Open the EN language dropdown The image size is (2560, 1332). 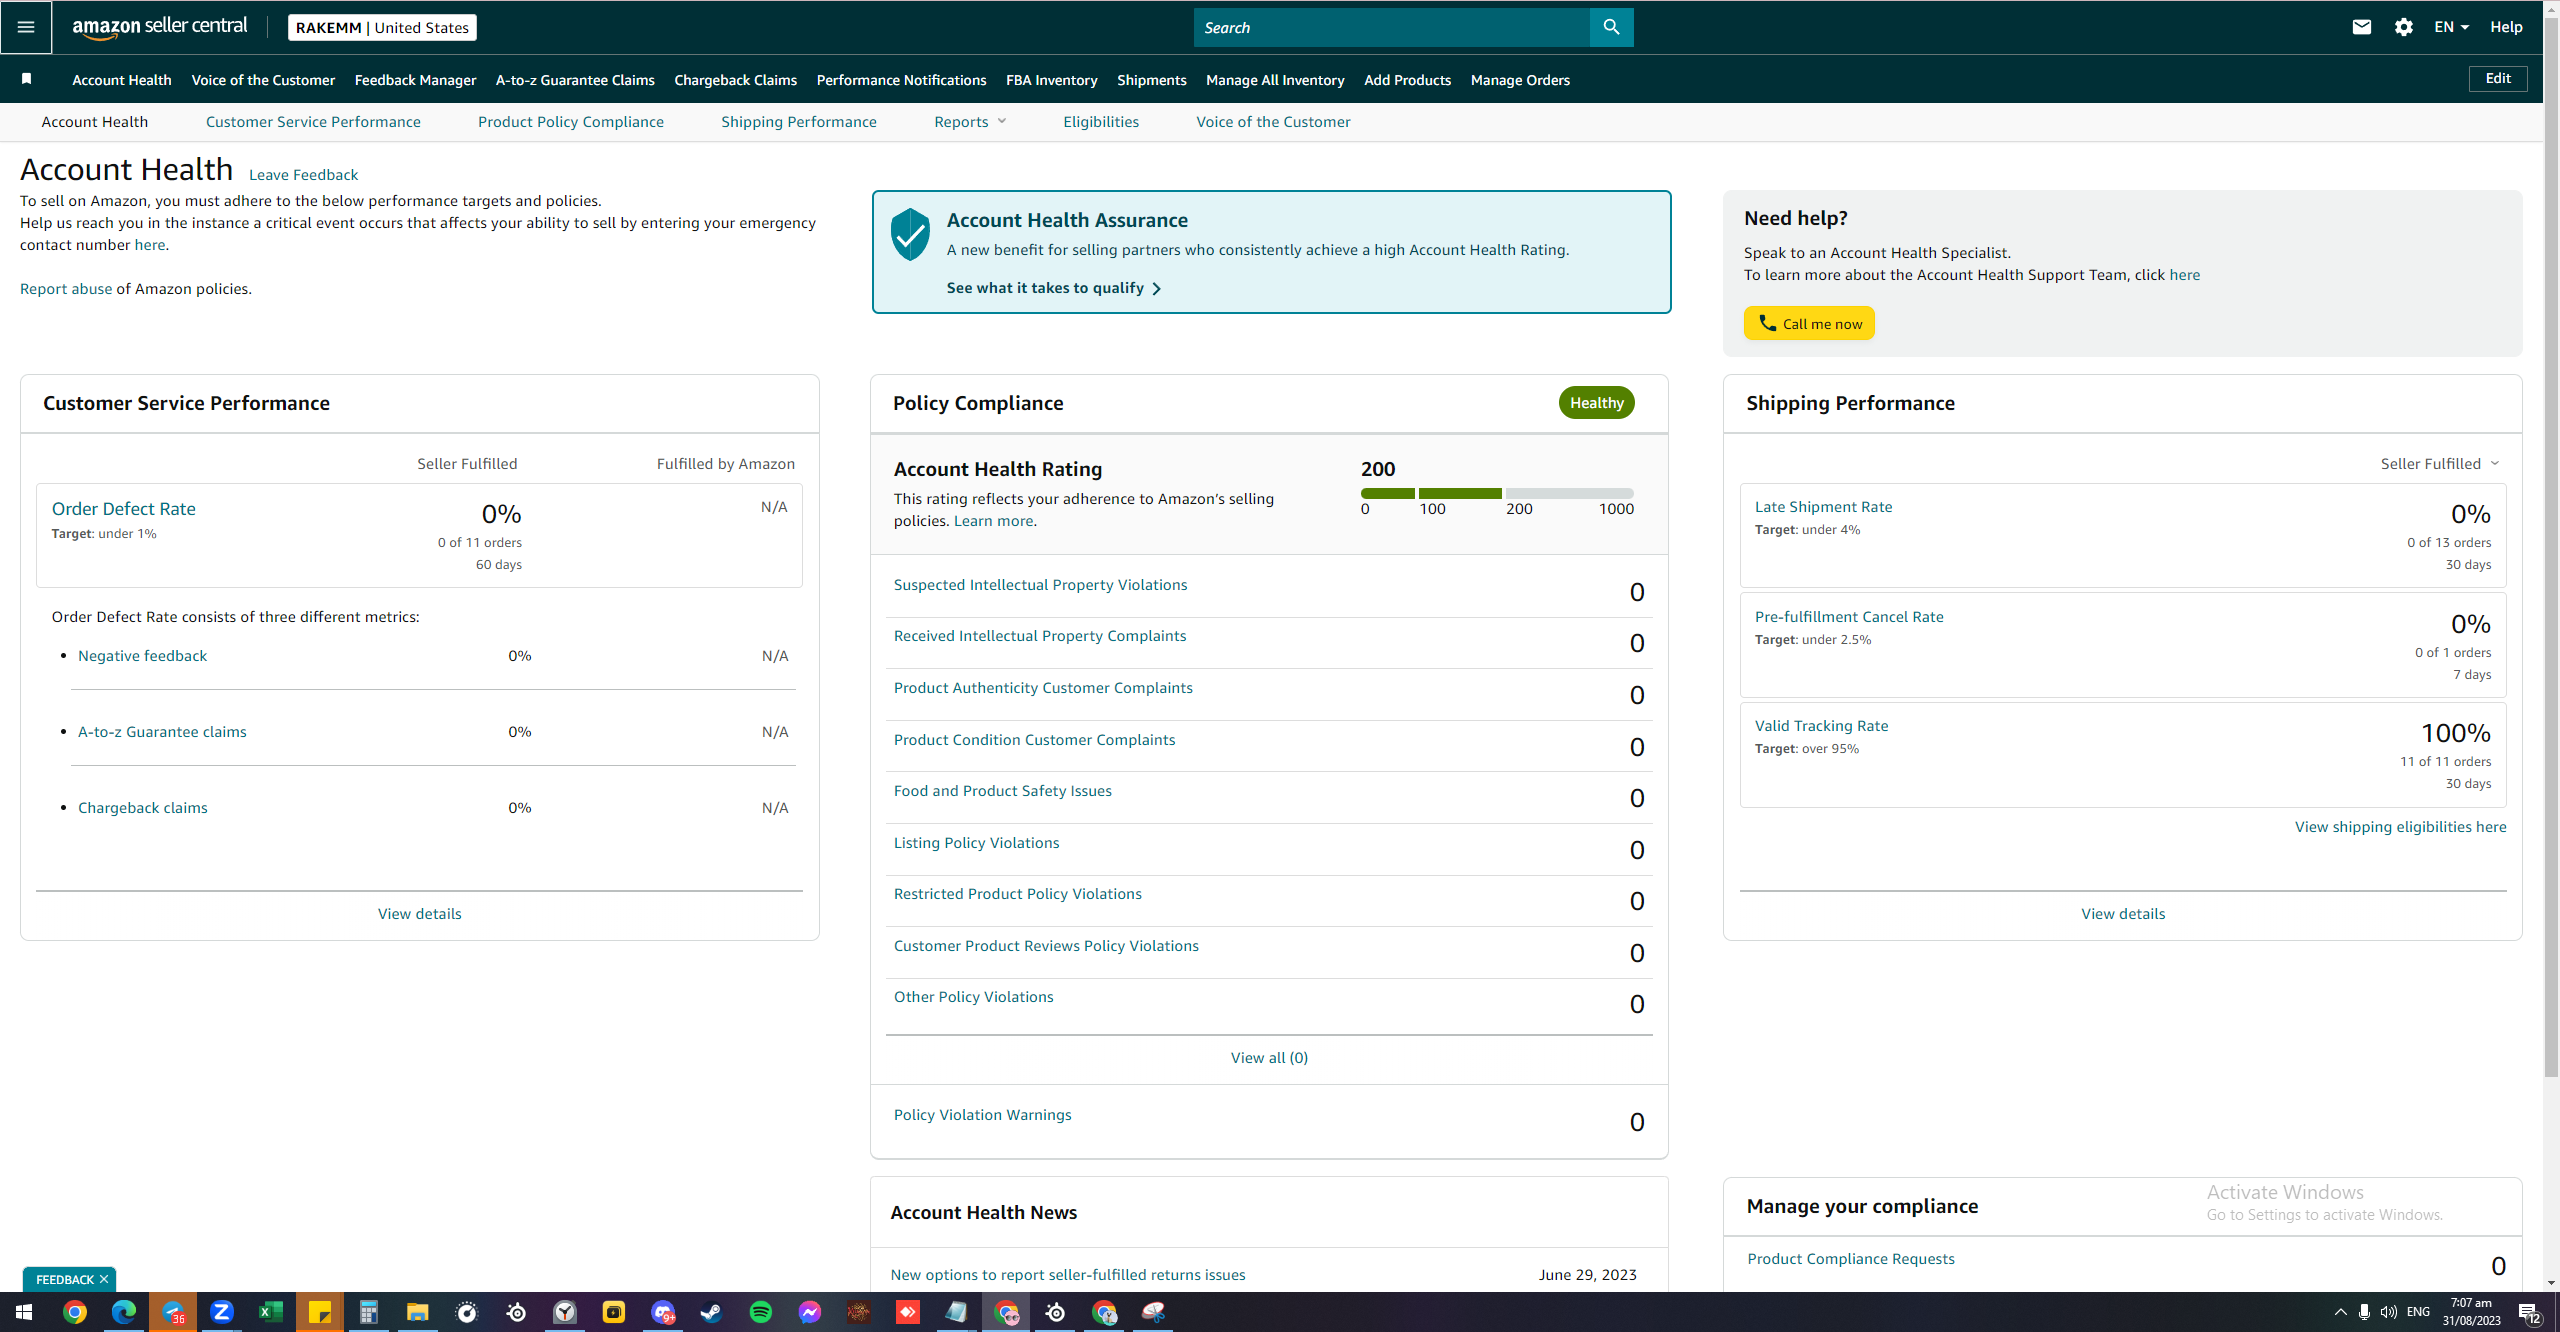[2451, 27]
